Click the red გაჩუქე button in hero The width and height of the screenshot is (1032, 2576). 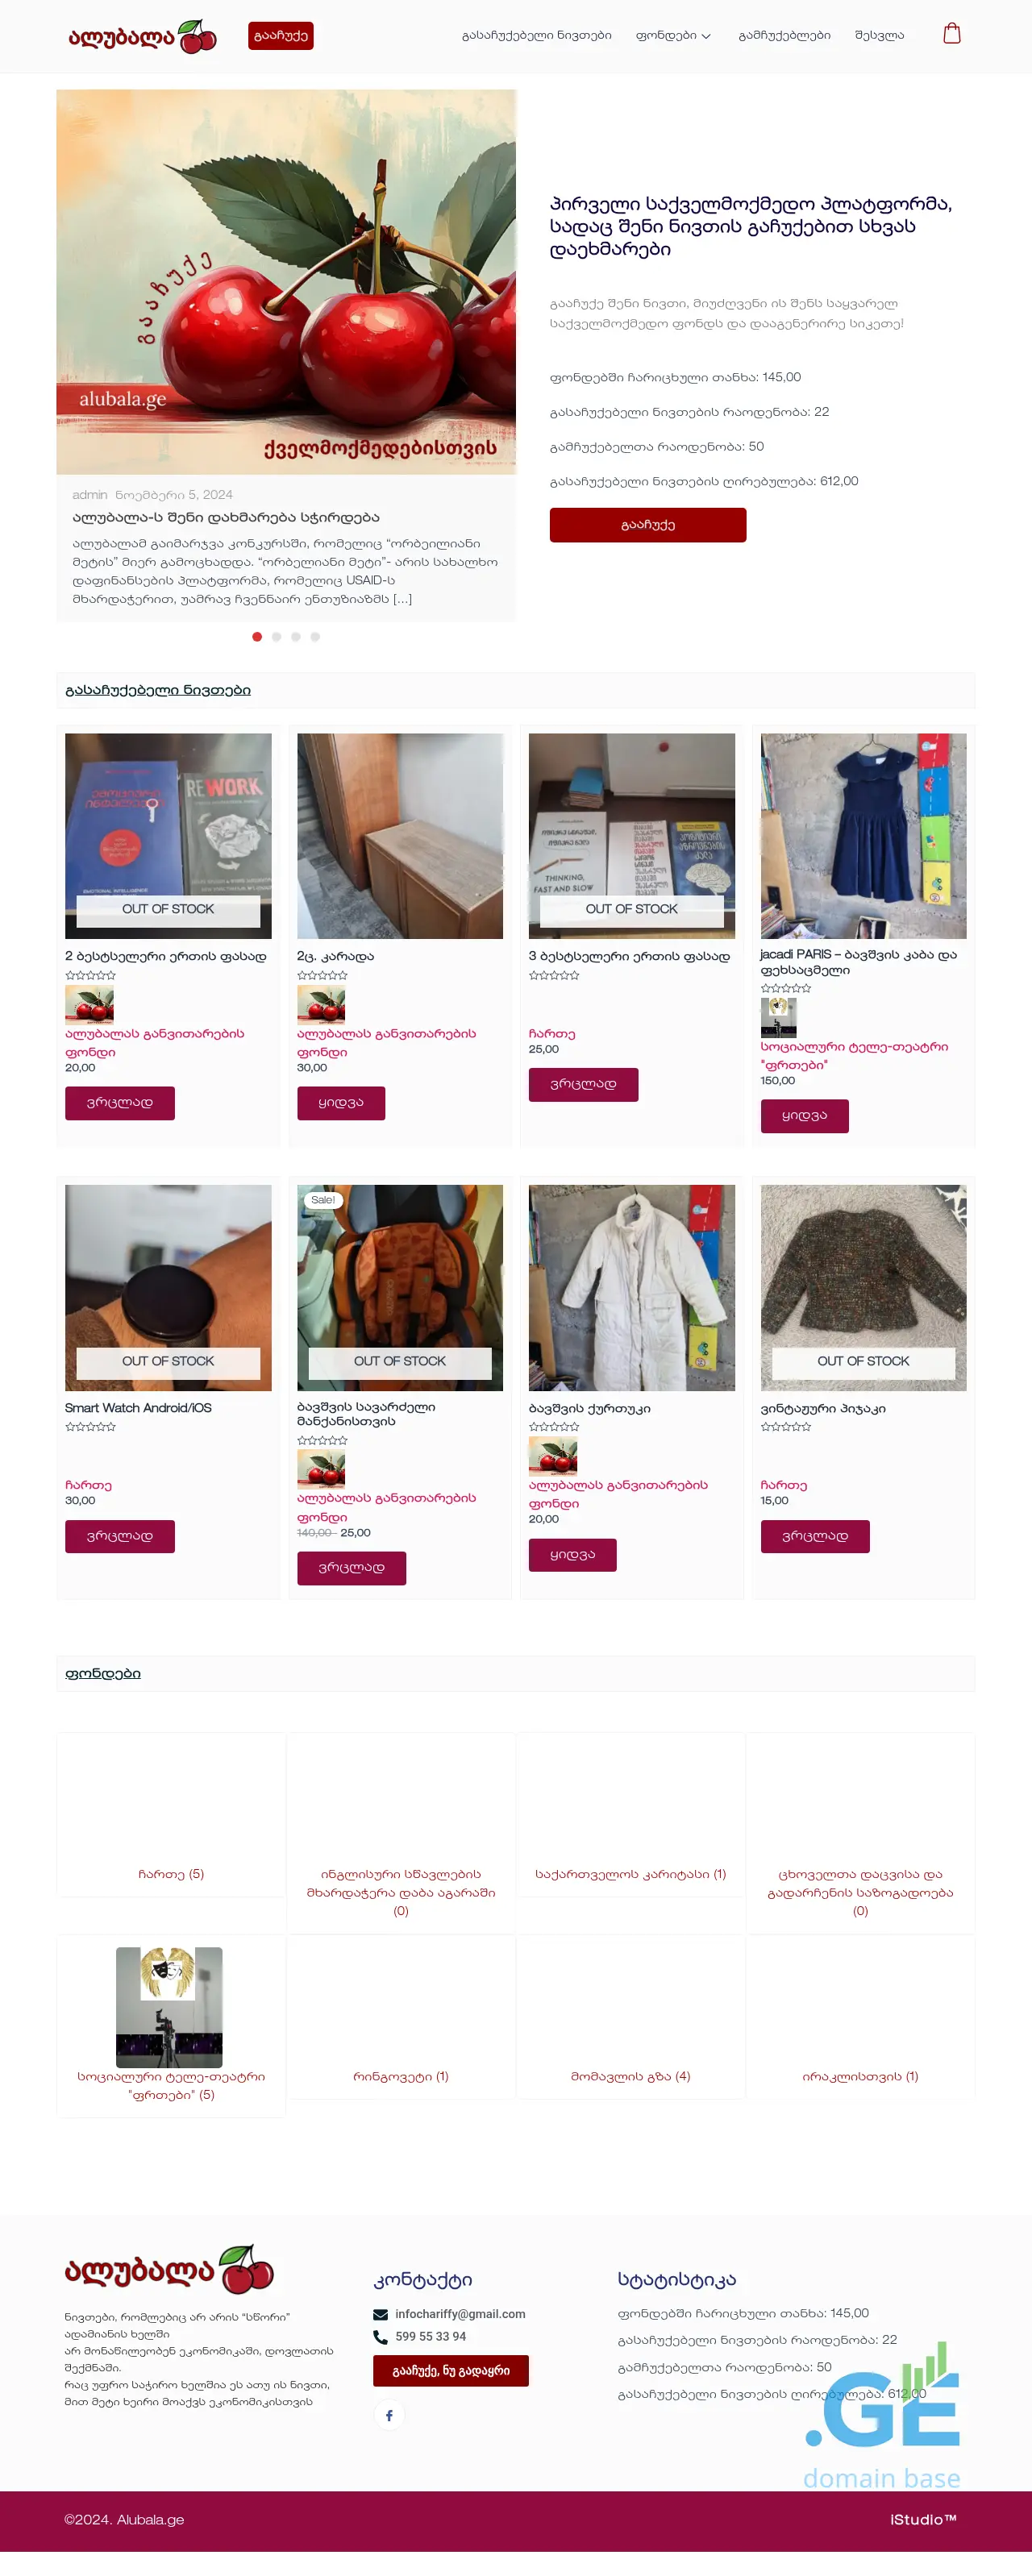tap(648, 525)
